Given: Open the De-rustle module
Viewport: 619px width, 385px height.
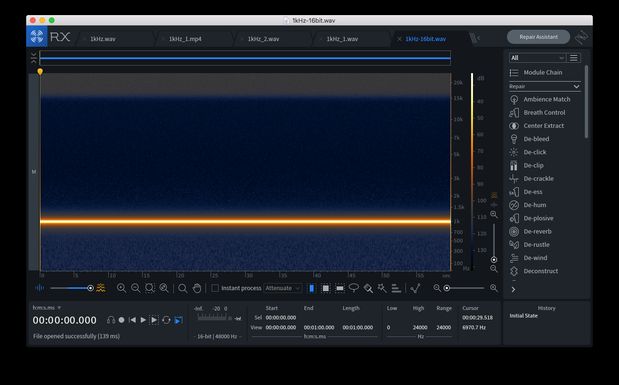Looking at the screenshot, I should 529,245.
